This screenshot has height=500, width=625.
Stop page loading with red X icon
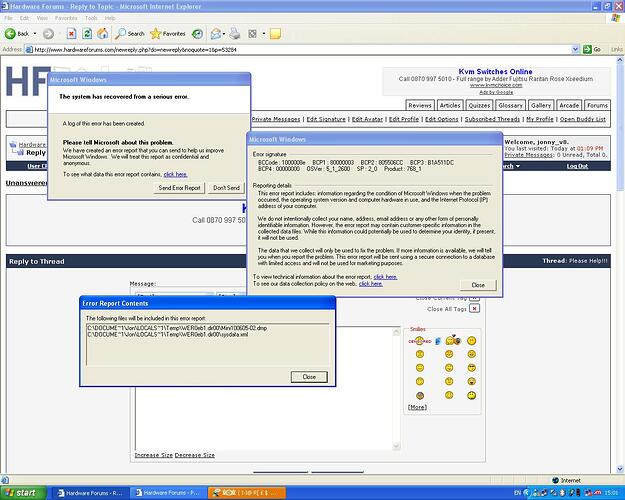(71, 34)
